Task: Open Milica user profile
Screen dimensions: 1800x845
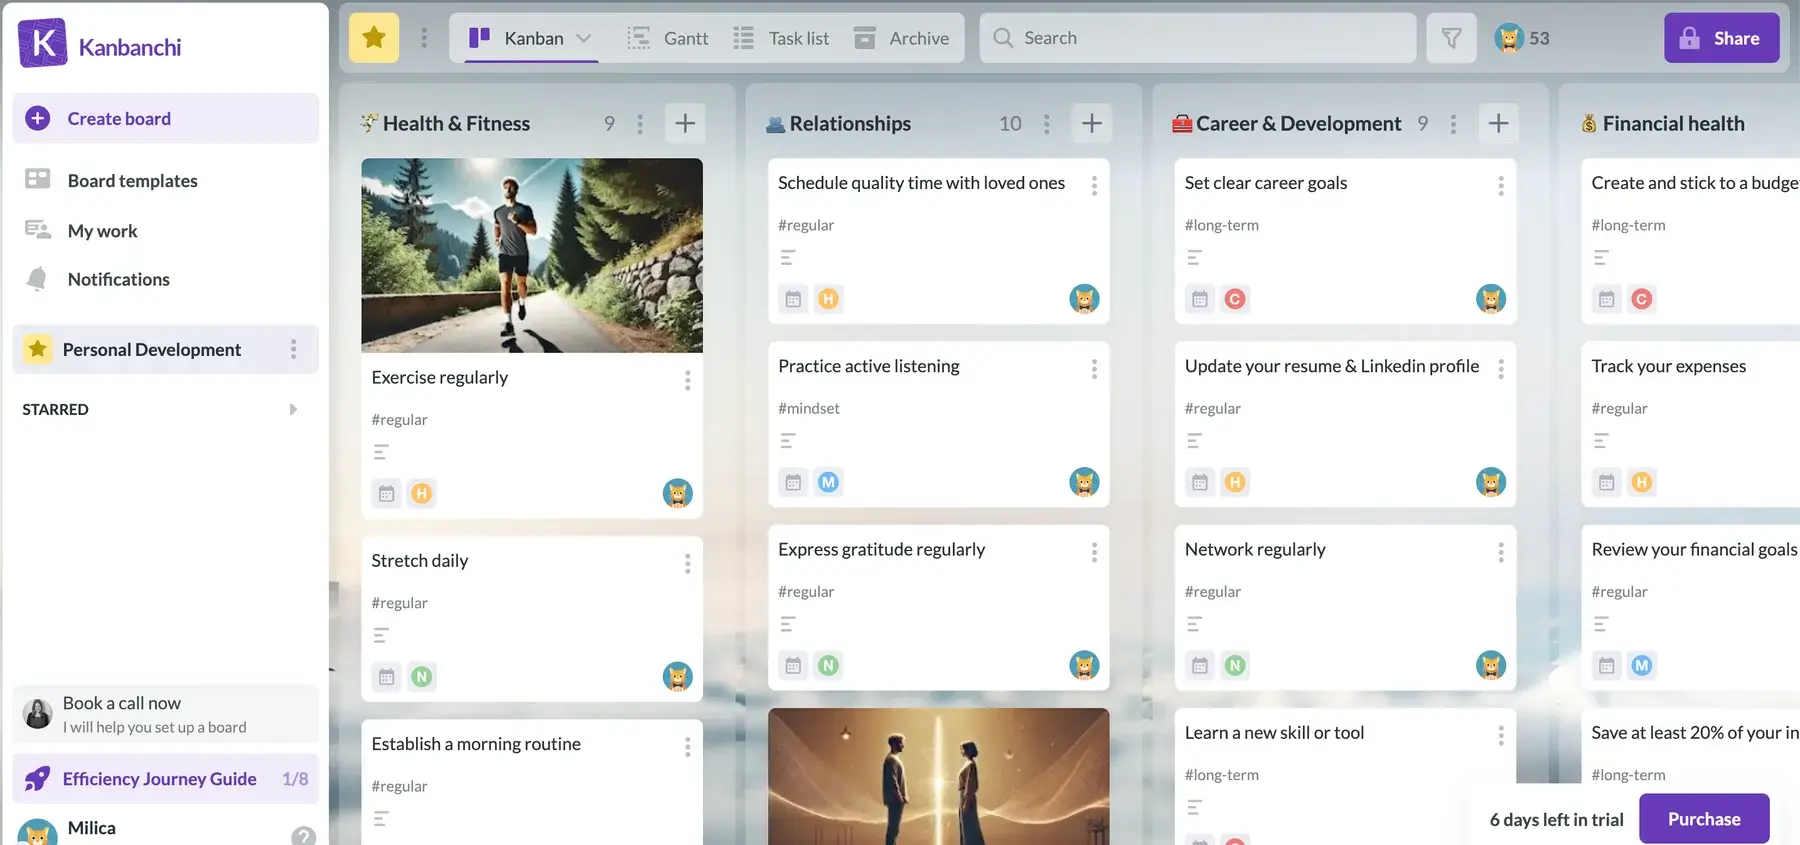Action: [x=92, y=828]
